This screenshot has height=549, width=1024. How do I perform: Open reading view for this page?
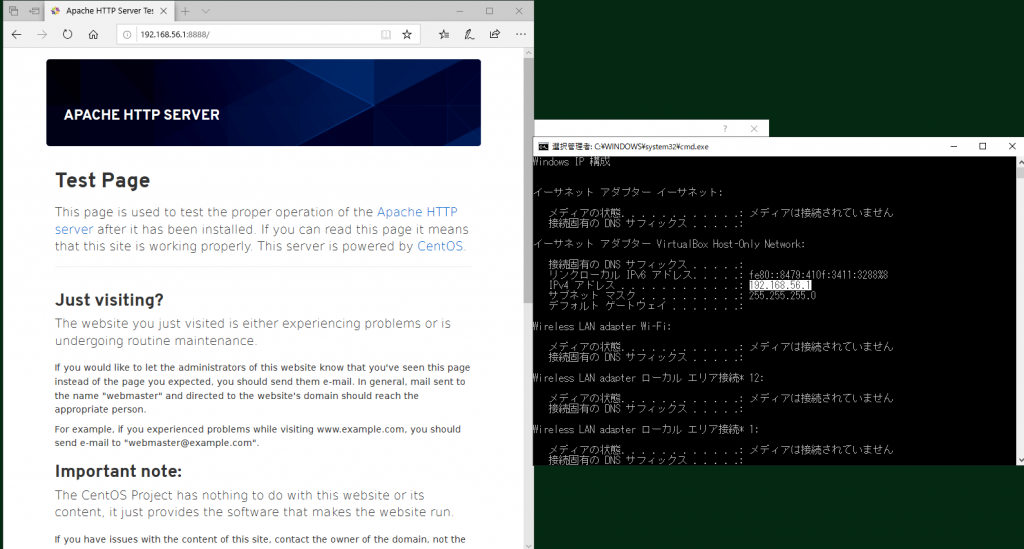[x=386, y=35]
